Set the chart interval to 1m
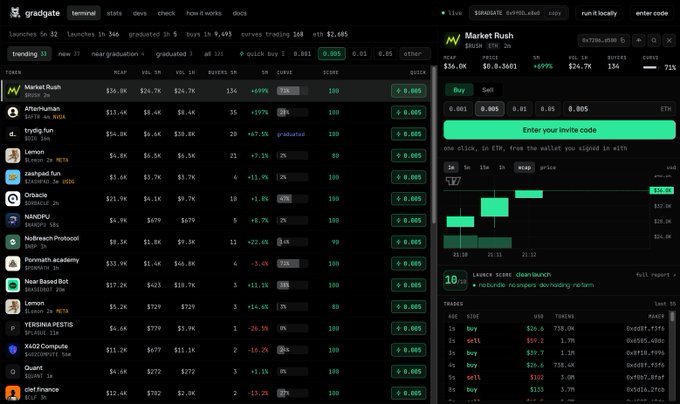The image size is (680, 404). pos(451,167)
